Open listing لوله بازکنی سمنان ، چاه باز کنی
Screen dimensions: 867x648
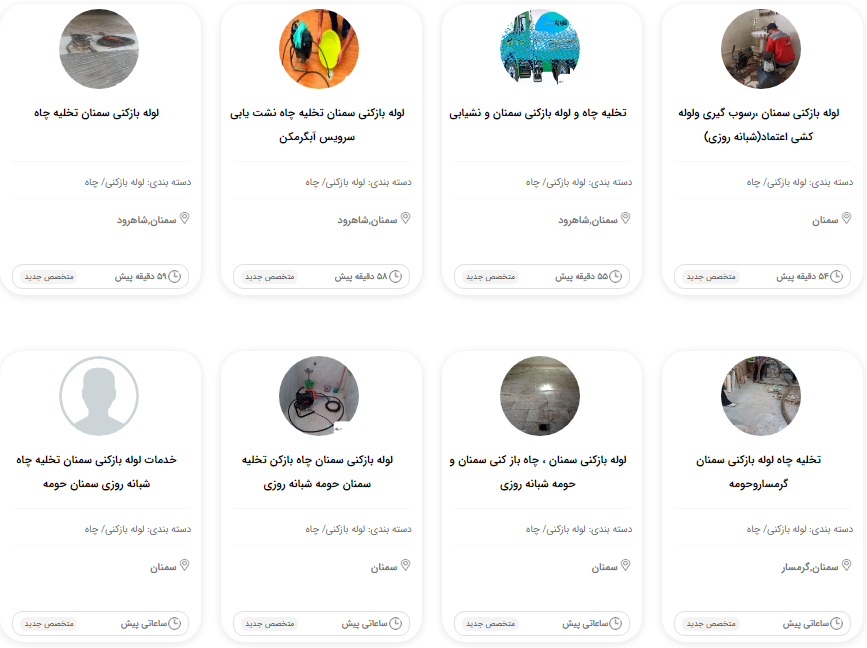[537, 472]
